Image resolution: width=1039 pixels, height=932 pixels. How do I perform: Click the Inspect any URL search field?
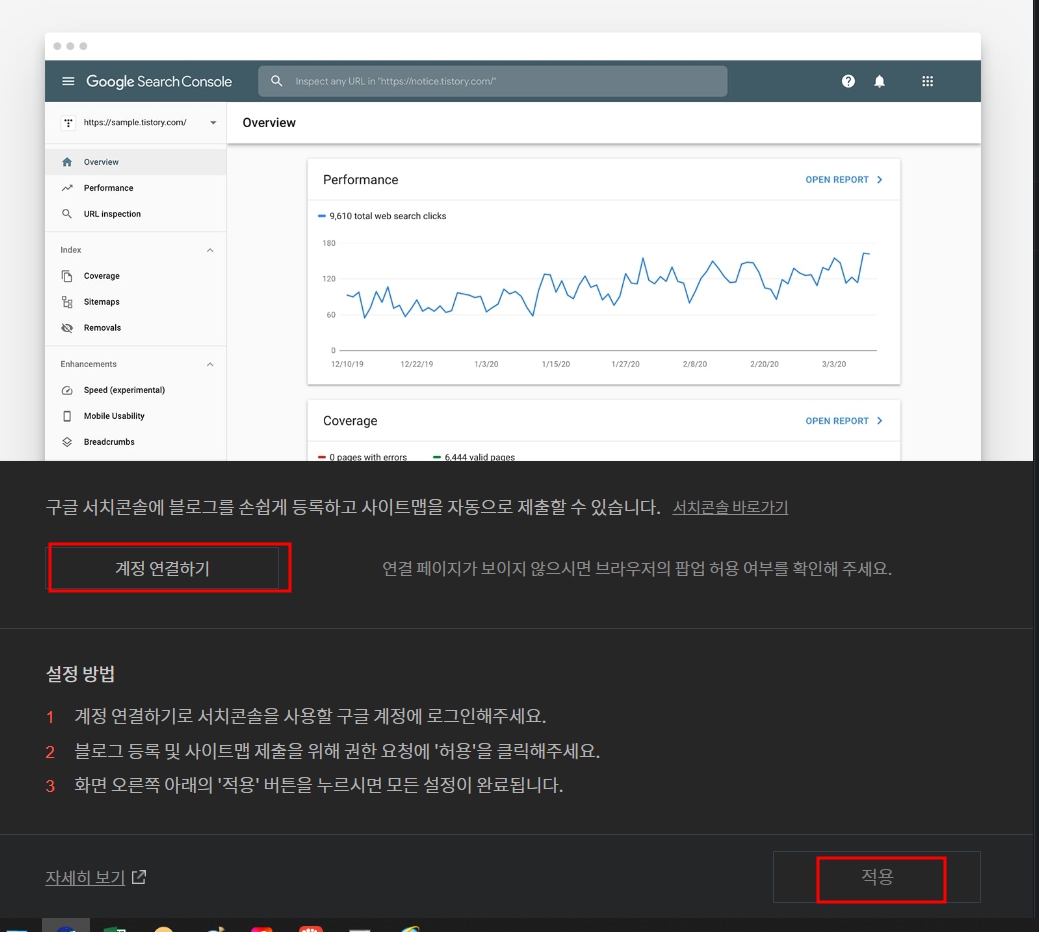coord(492,81)
